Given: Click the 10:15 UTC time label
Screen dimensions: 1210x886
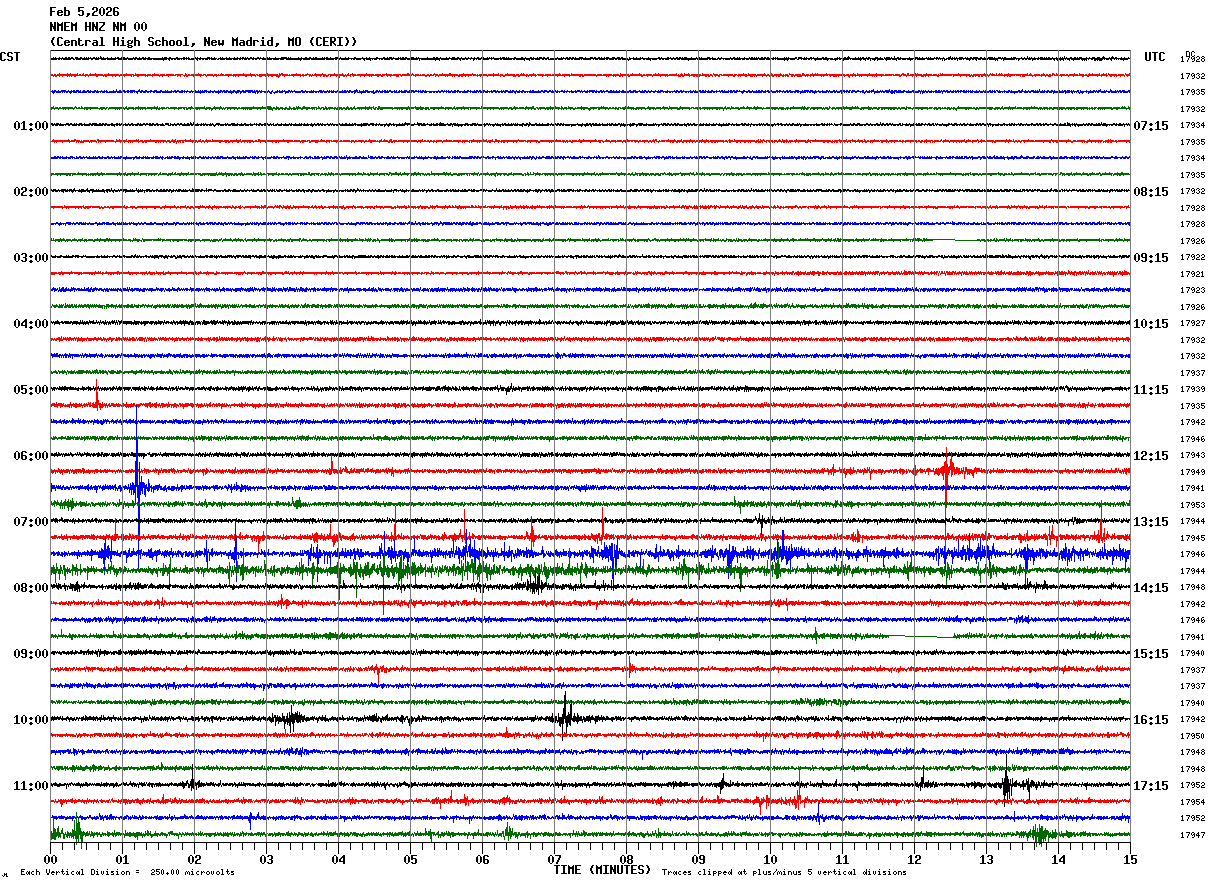Looking at the screenshot, I should tap(1151, 324).
